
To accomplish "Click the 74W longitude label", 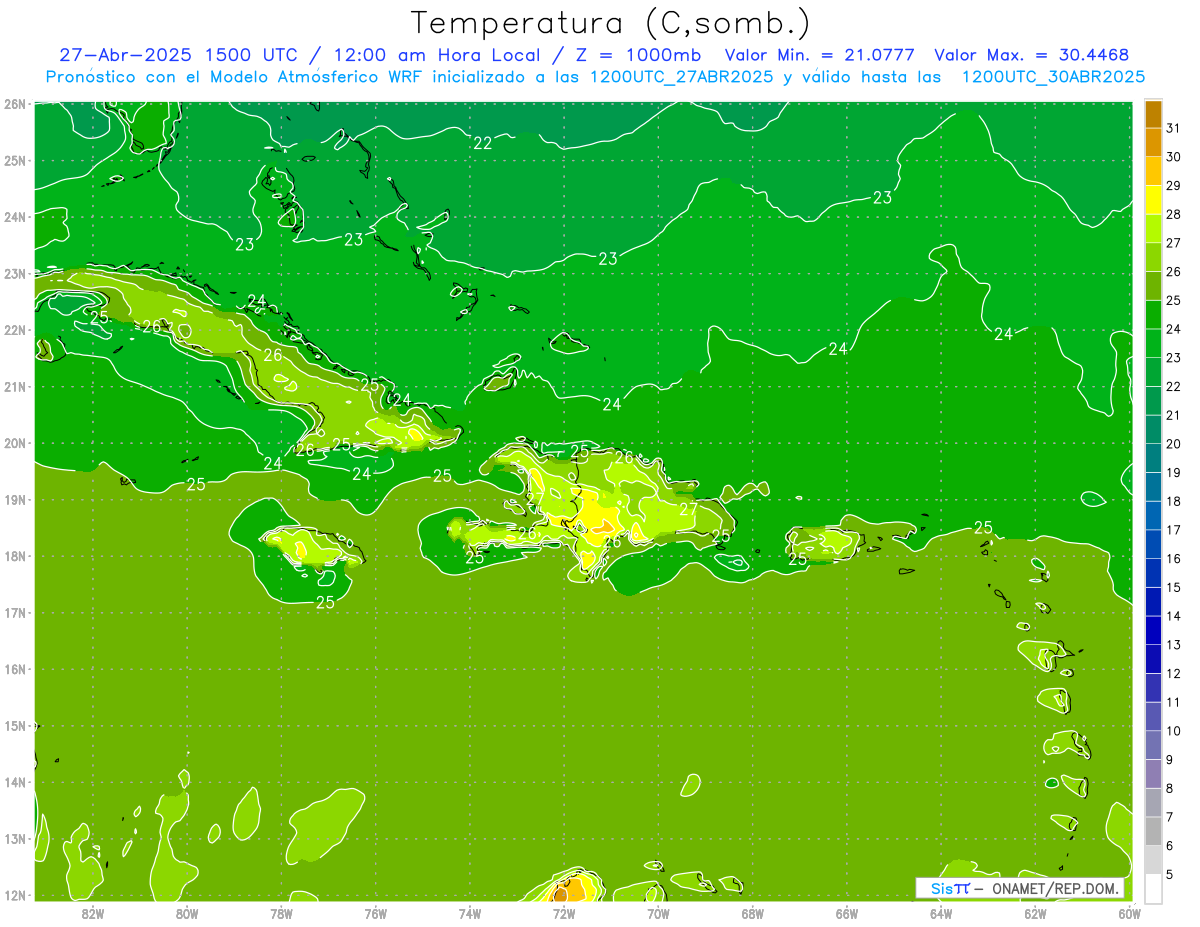I will (470, 913).
